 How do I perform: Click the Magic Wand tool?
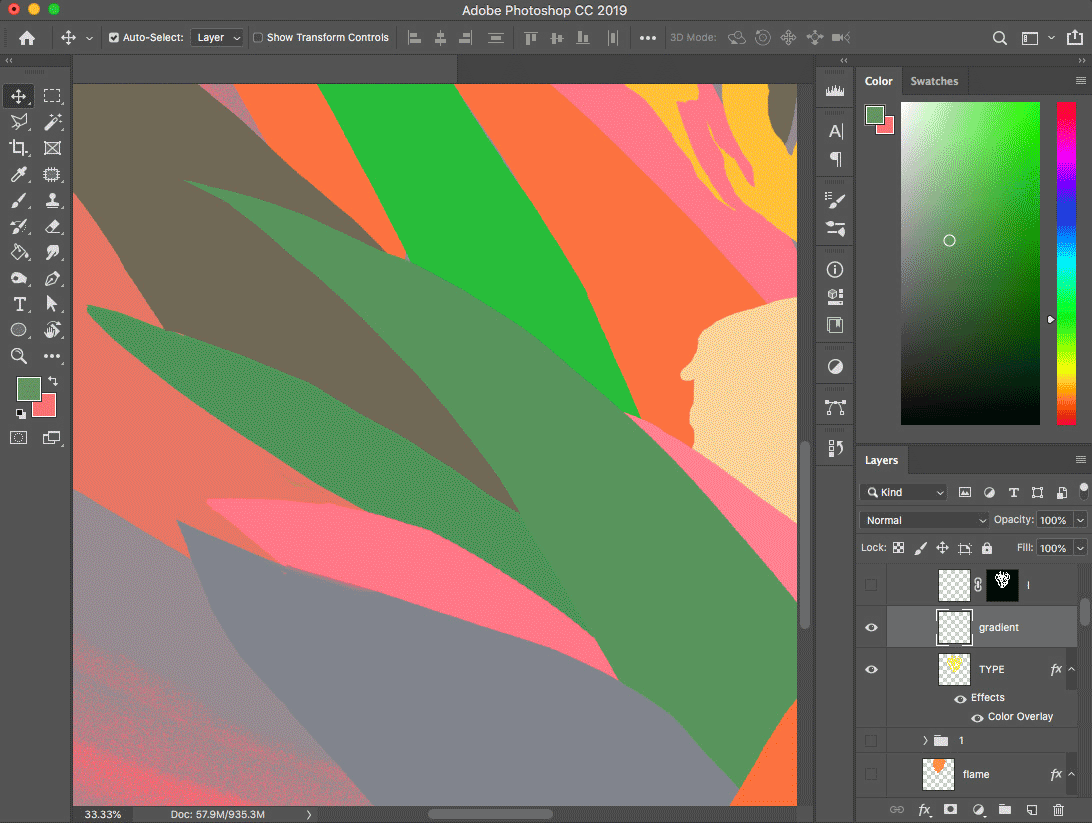point(53,122)
